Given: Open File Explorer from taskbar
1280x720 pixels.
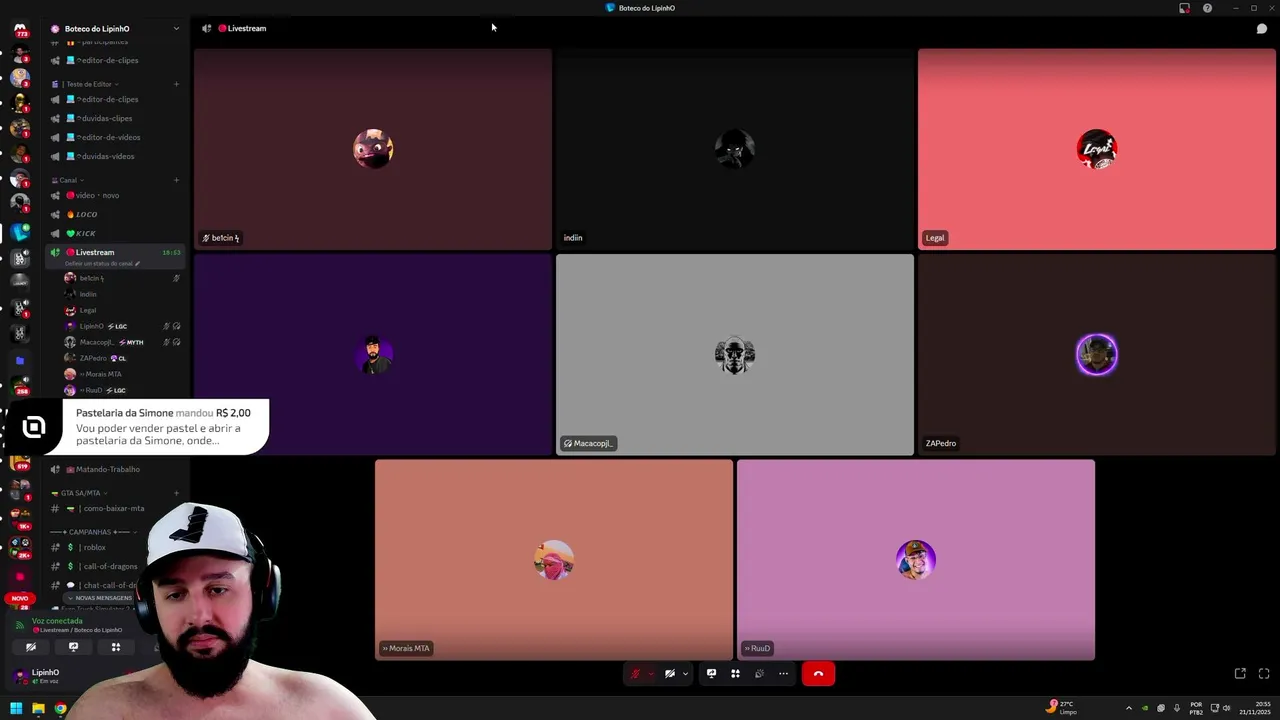Looking at the screenshot, I should pyautogui.click(x=38, y=709).
